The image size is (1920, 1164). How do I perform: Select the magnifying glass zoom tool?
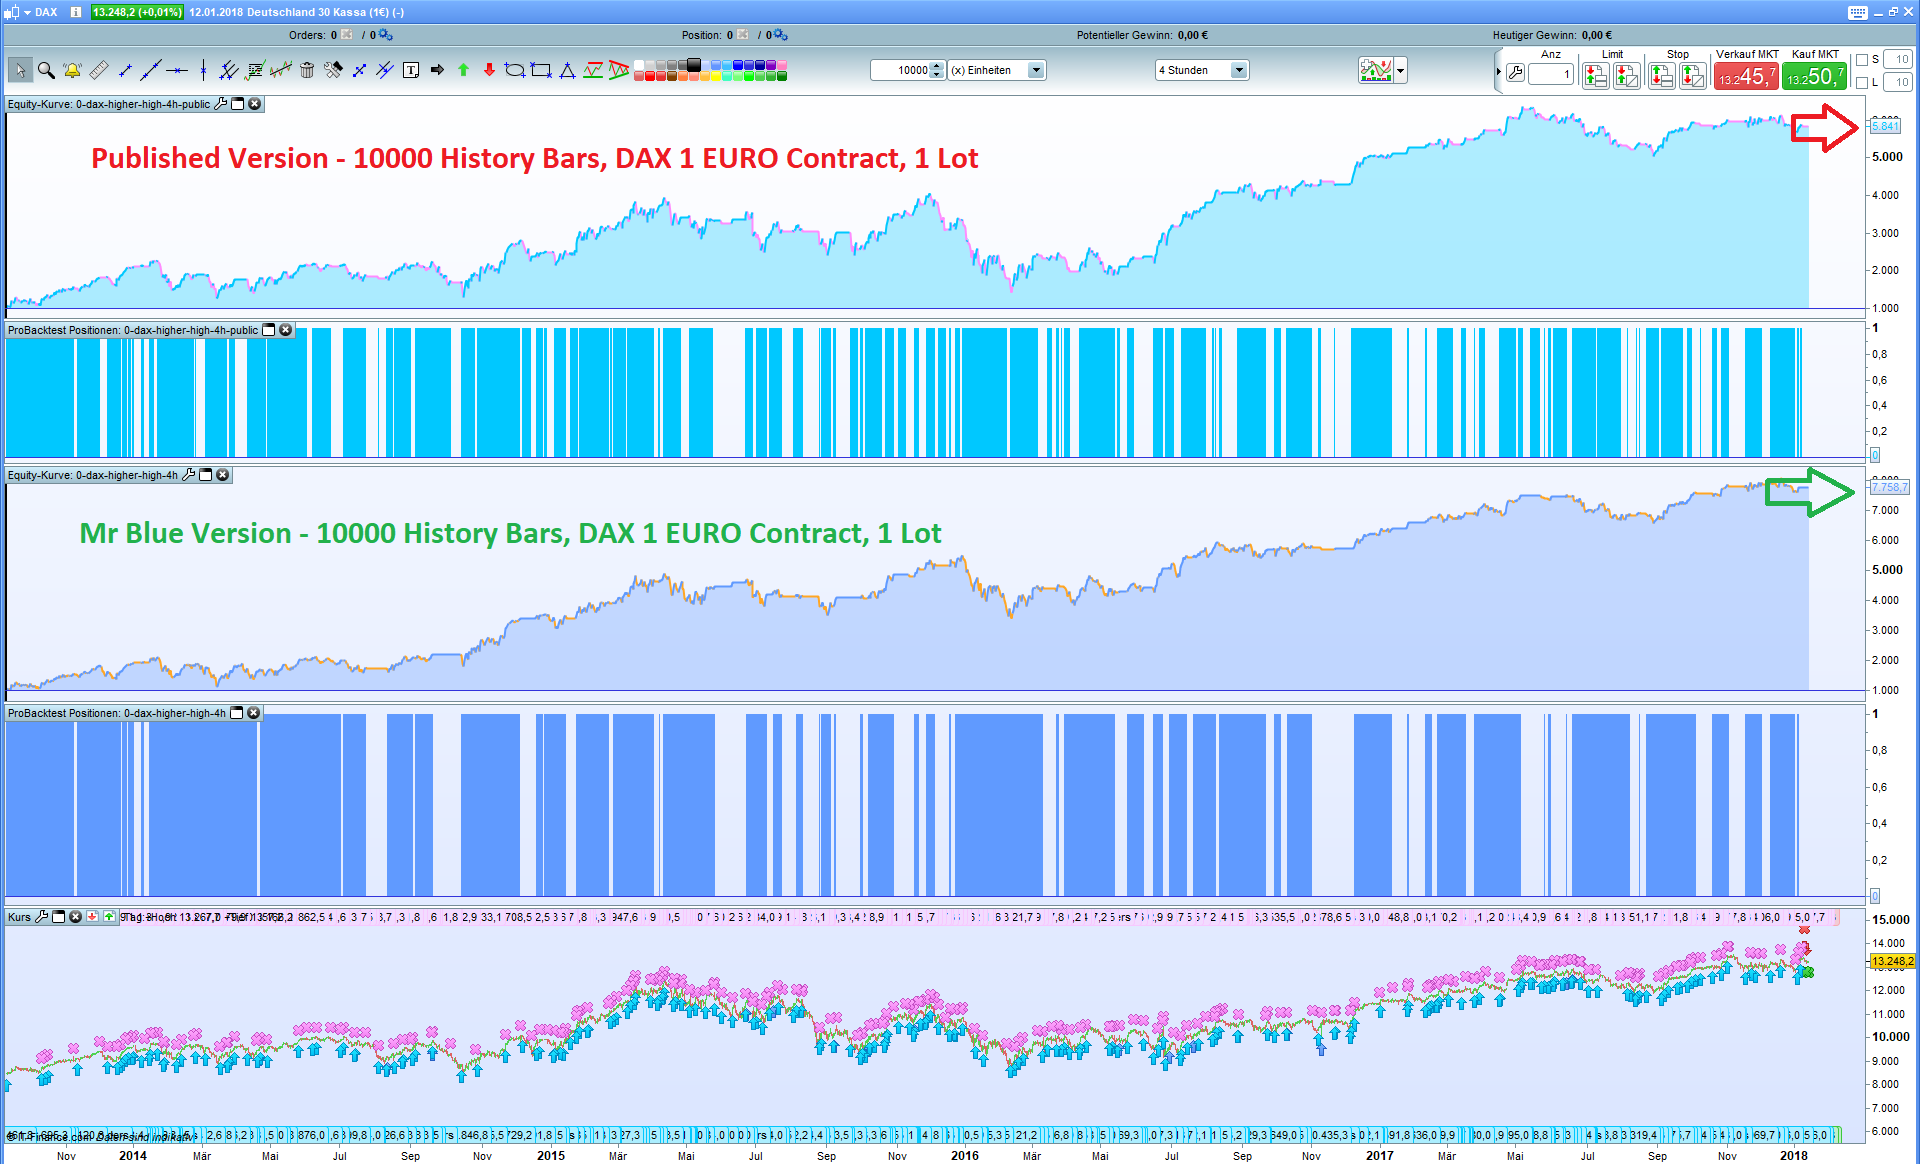point(46,70)
